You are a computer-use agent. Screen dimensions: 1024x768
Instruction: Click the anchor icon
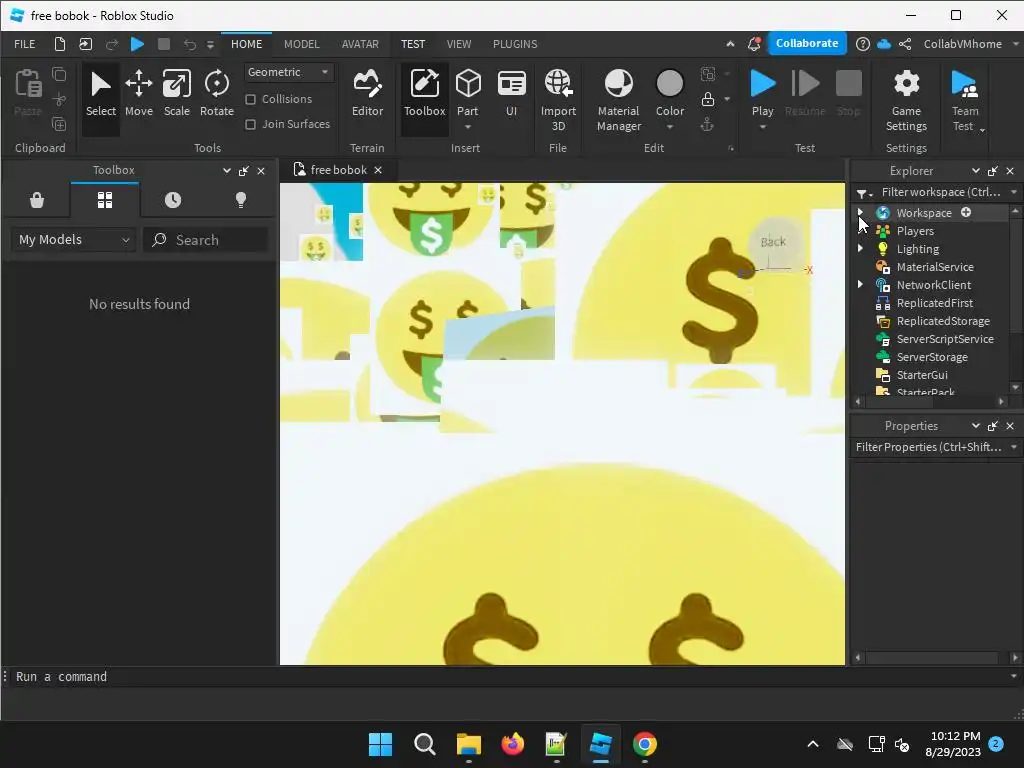(707, 125)
